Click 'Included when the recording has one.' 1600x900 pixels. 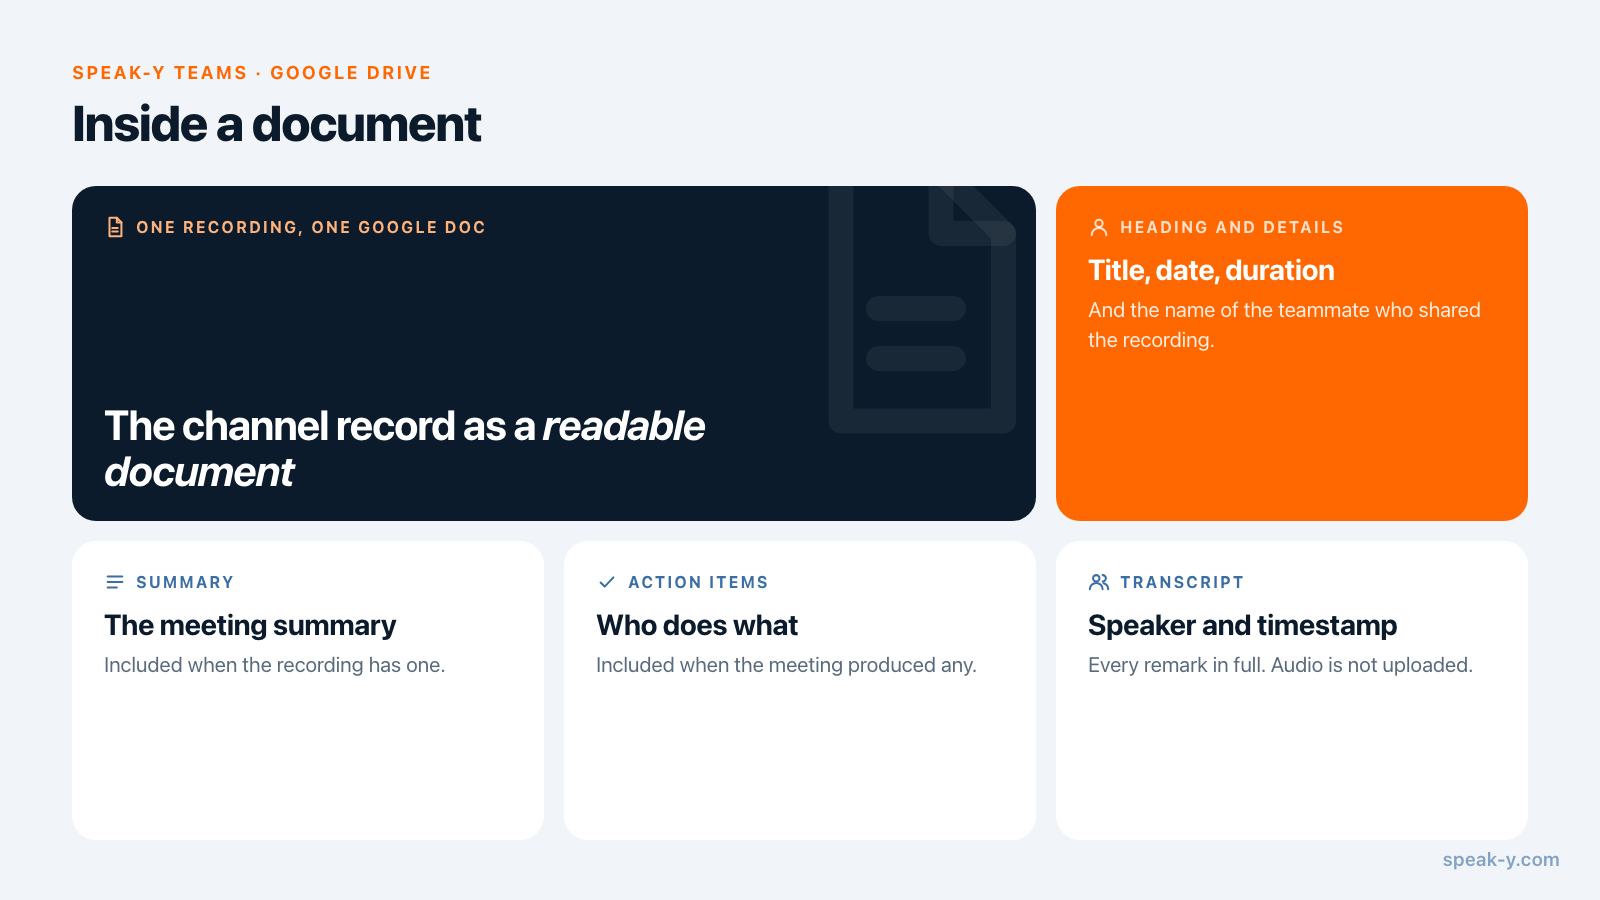click(275, 665)
